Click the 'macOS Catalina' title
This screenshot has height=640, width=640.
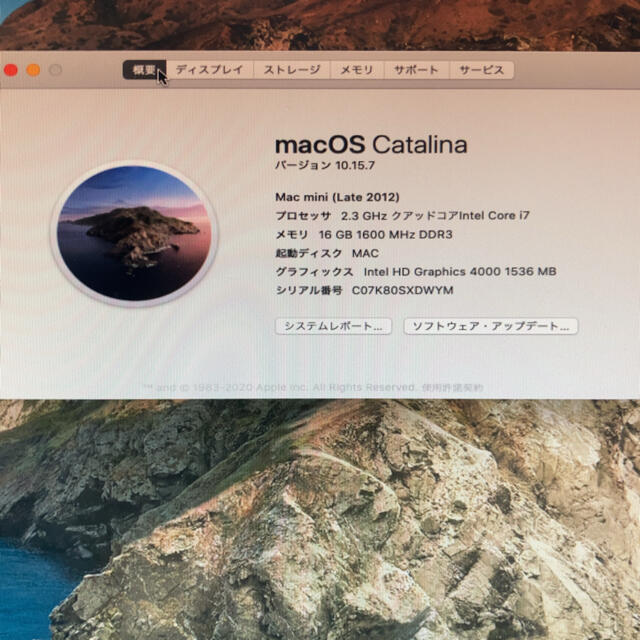pos(371,145)
